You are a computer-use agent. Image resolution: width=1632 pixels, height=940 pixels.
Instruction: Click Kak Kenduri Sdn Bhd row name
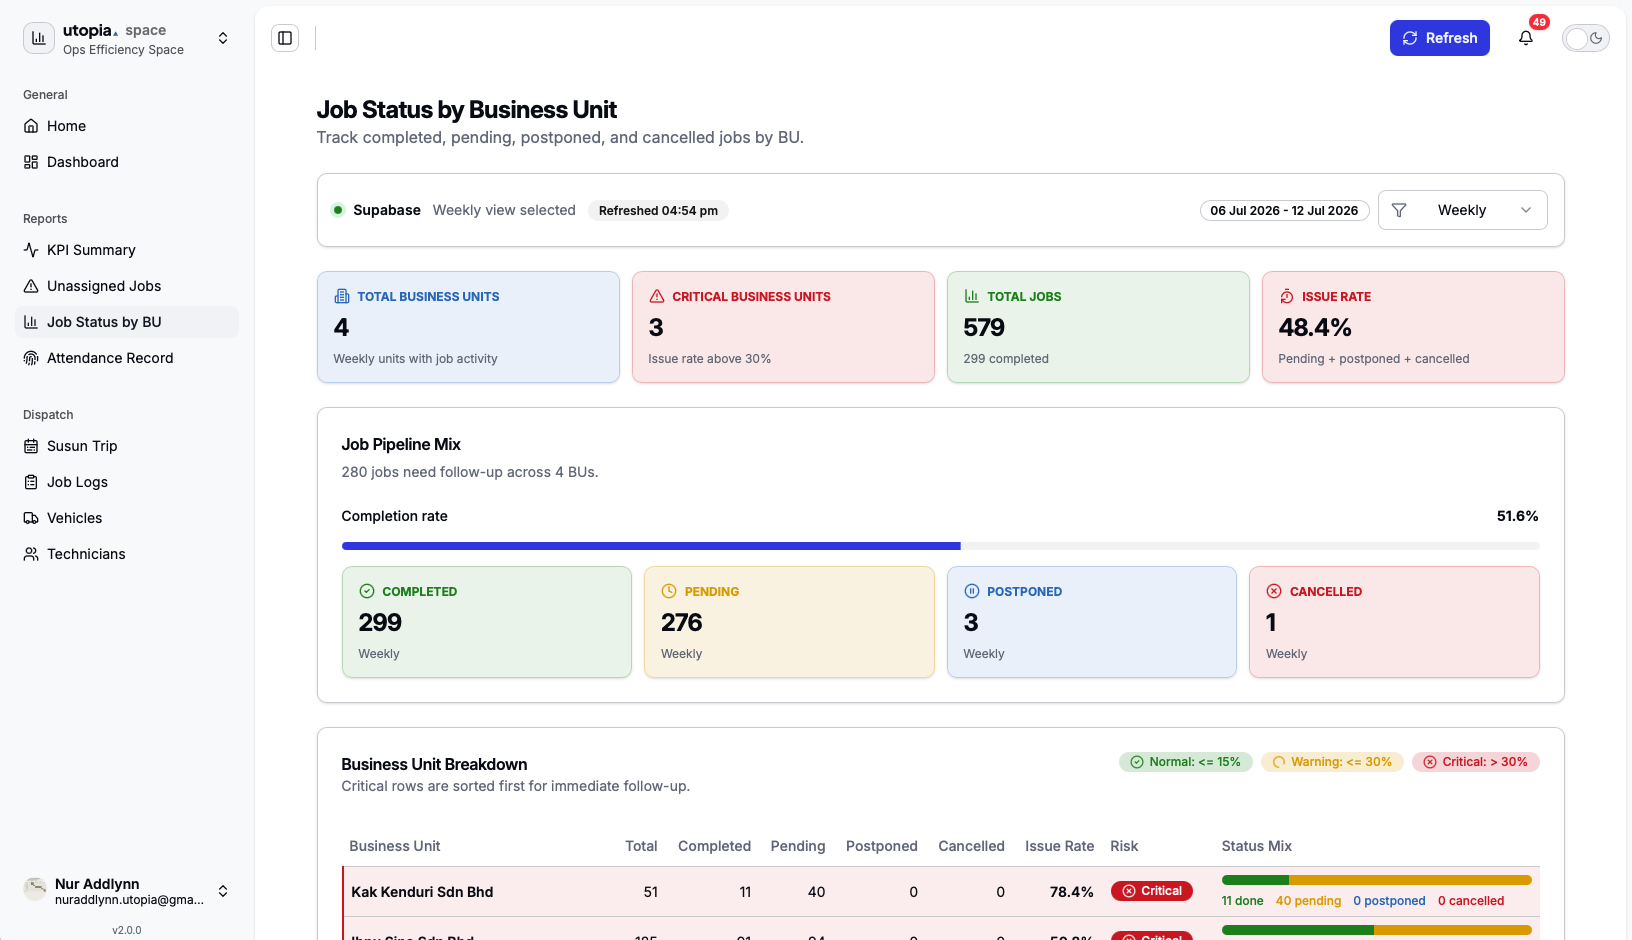pos(422,892)
